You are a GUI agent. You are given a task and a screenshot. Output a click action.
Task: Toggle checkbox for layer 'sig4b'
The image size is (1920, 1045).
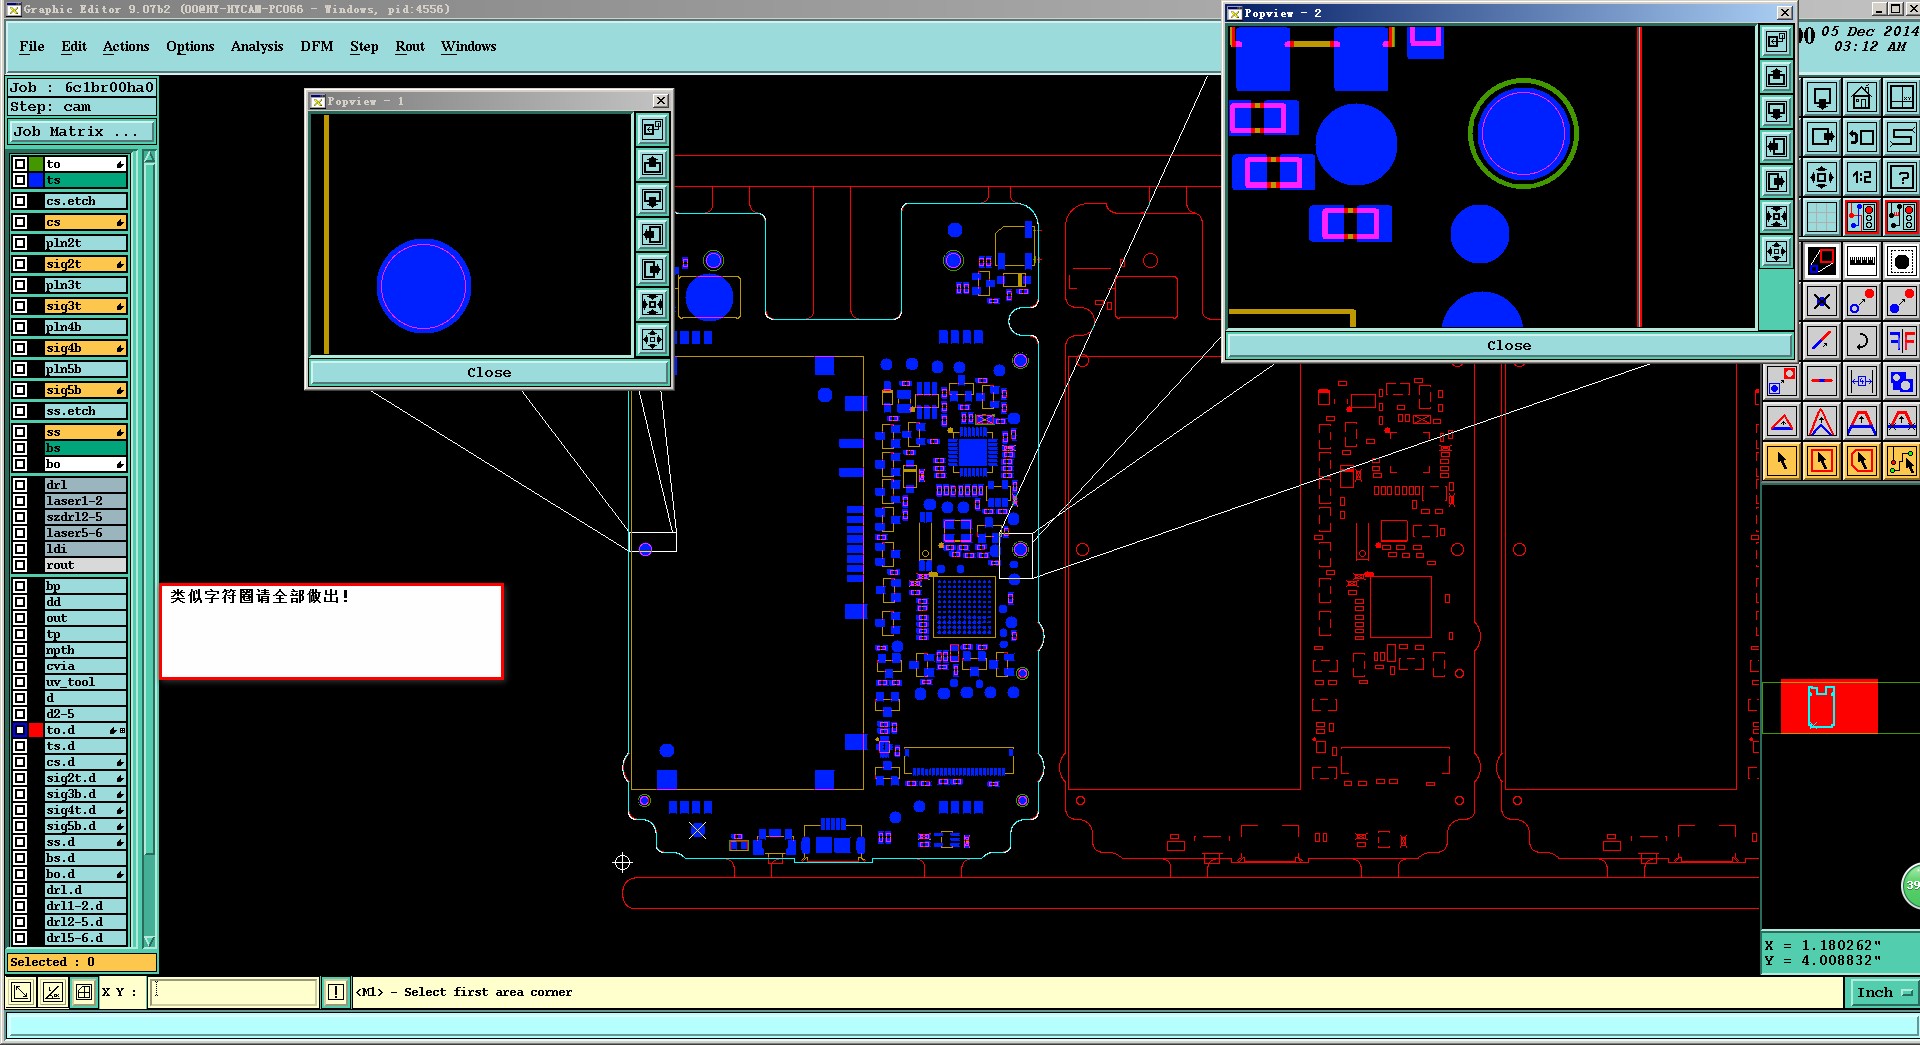click(x=20, y=348)
